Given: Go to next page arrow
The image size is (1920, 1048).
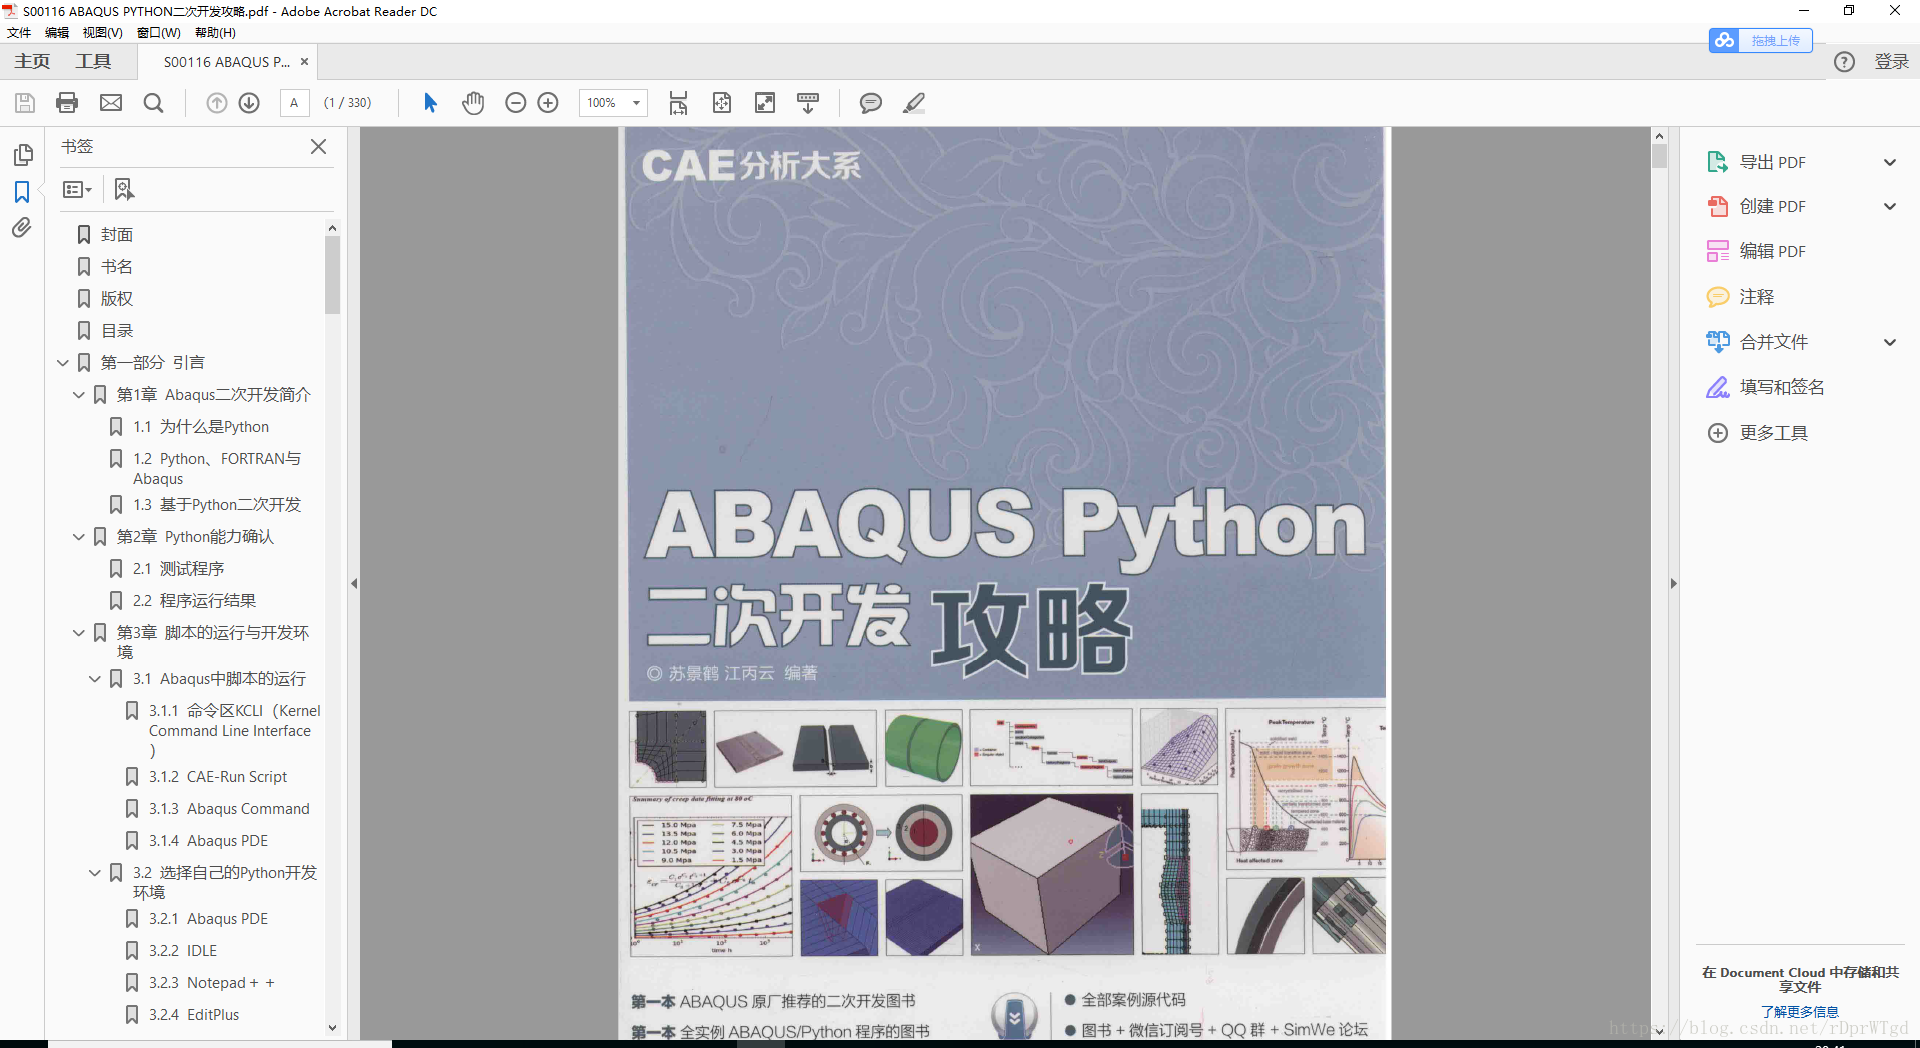Looking at the screenshot, I should point(249,103).
